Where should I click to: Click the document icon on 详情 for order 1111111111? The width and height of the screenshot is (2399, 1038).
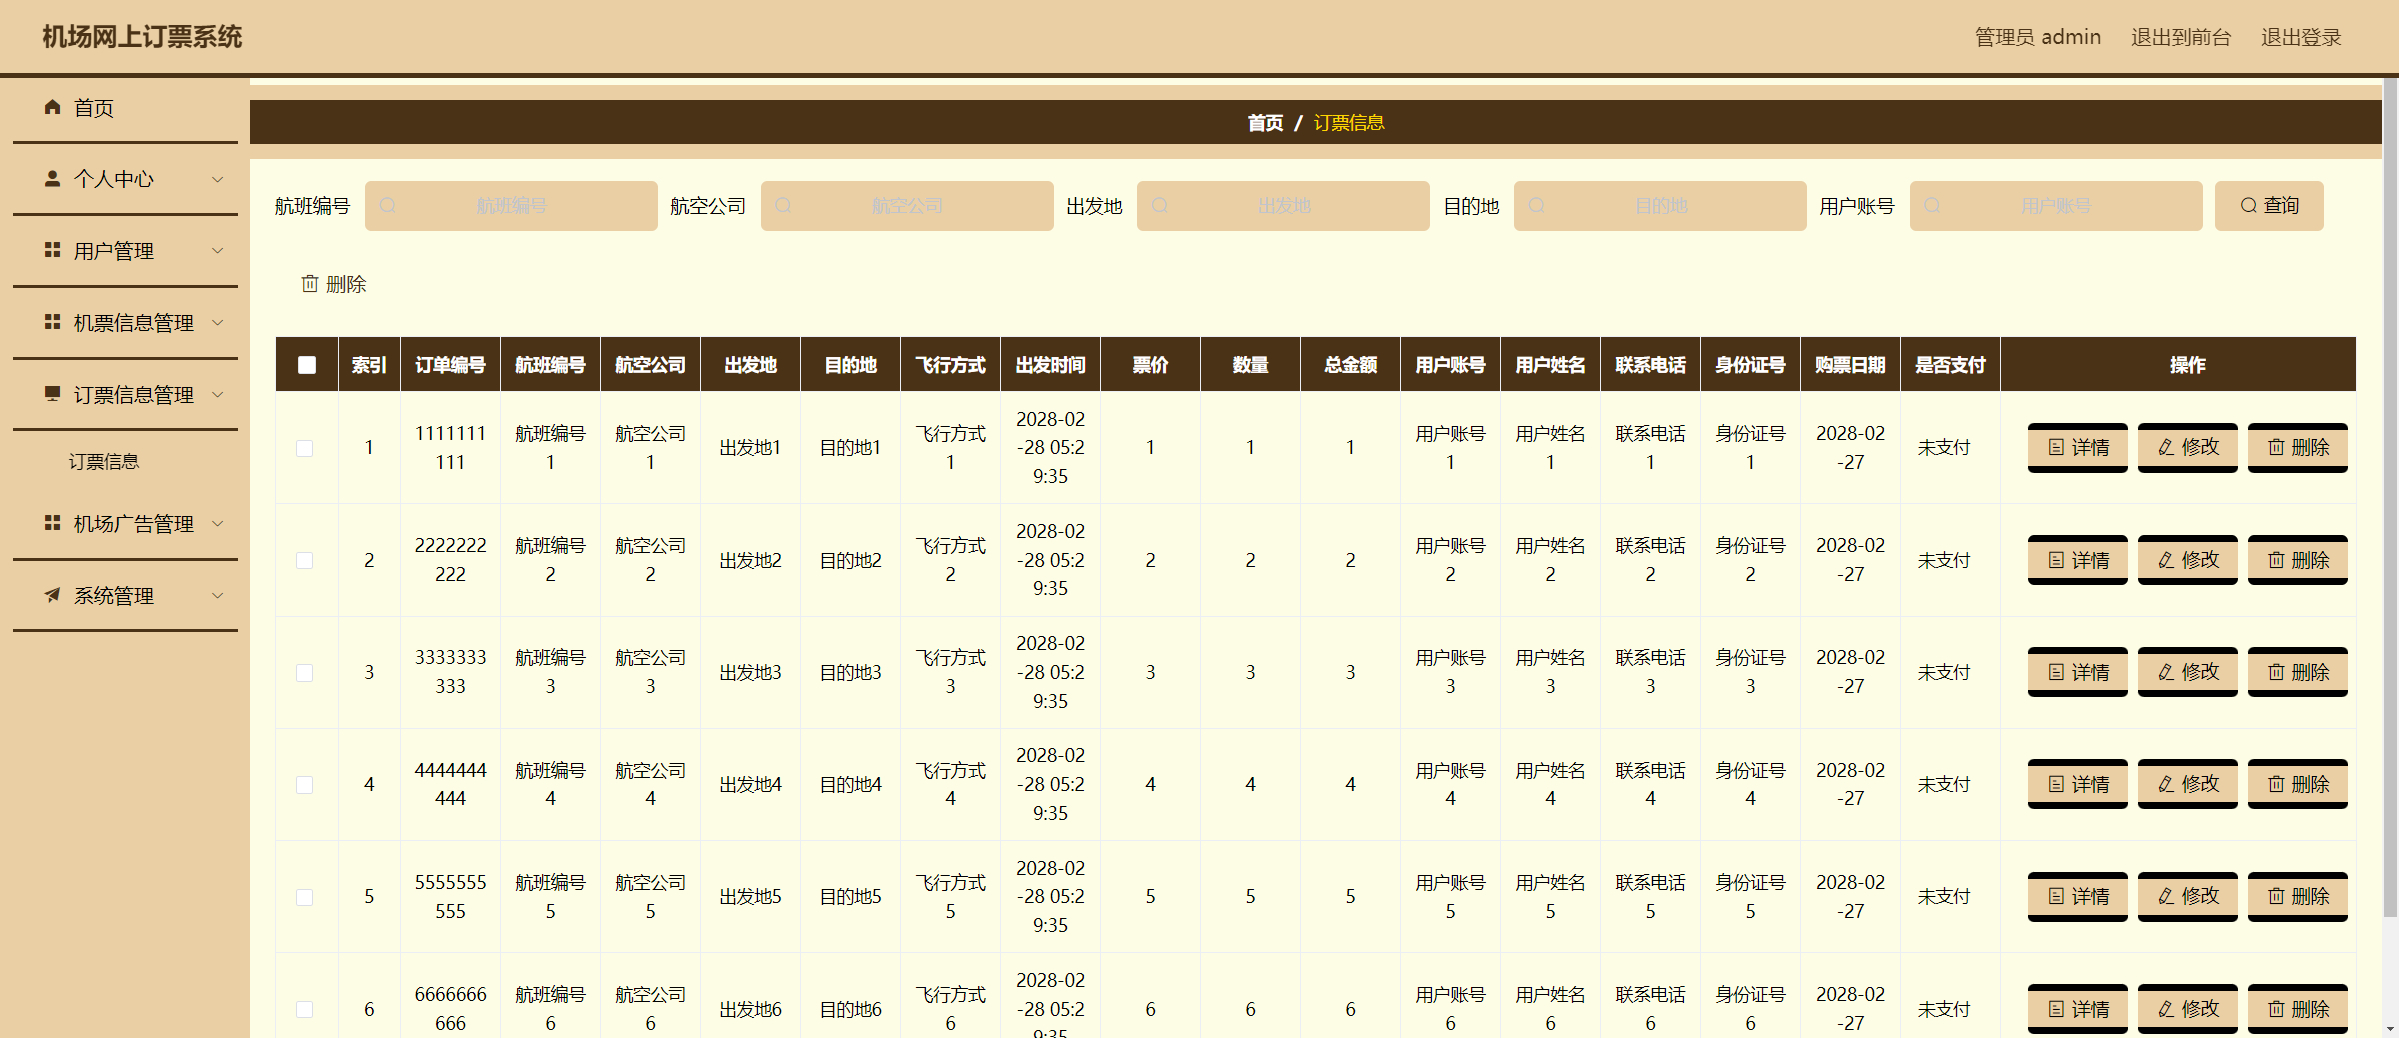click(2056, 447)
